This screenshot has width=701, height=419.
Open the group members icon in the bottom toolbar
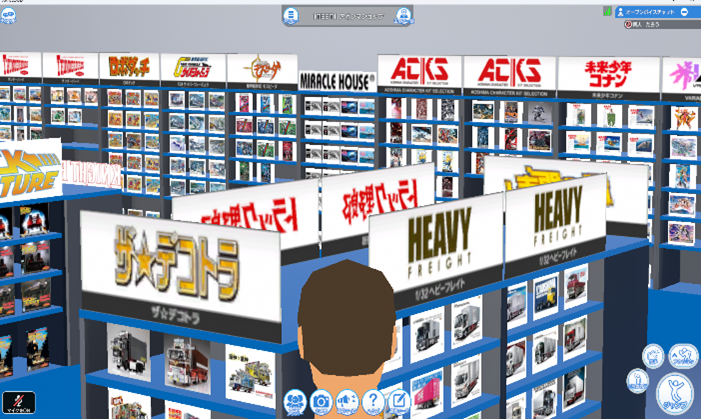[x=295, y=402]
